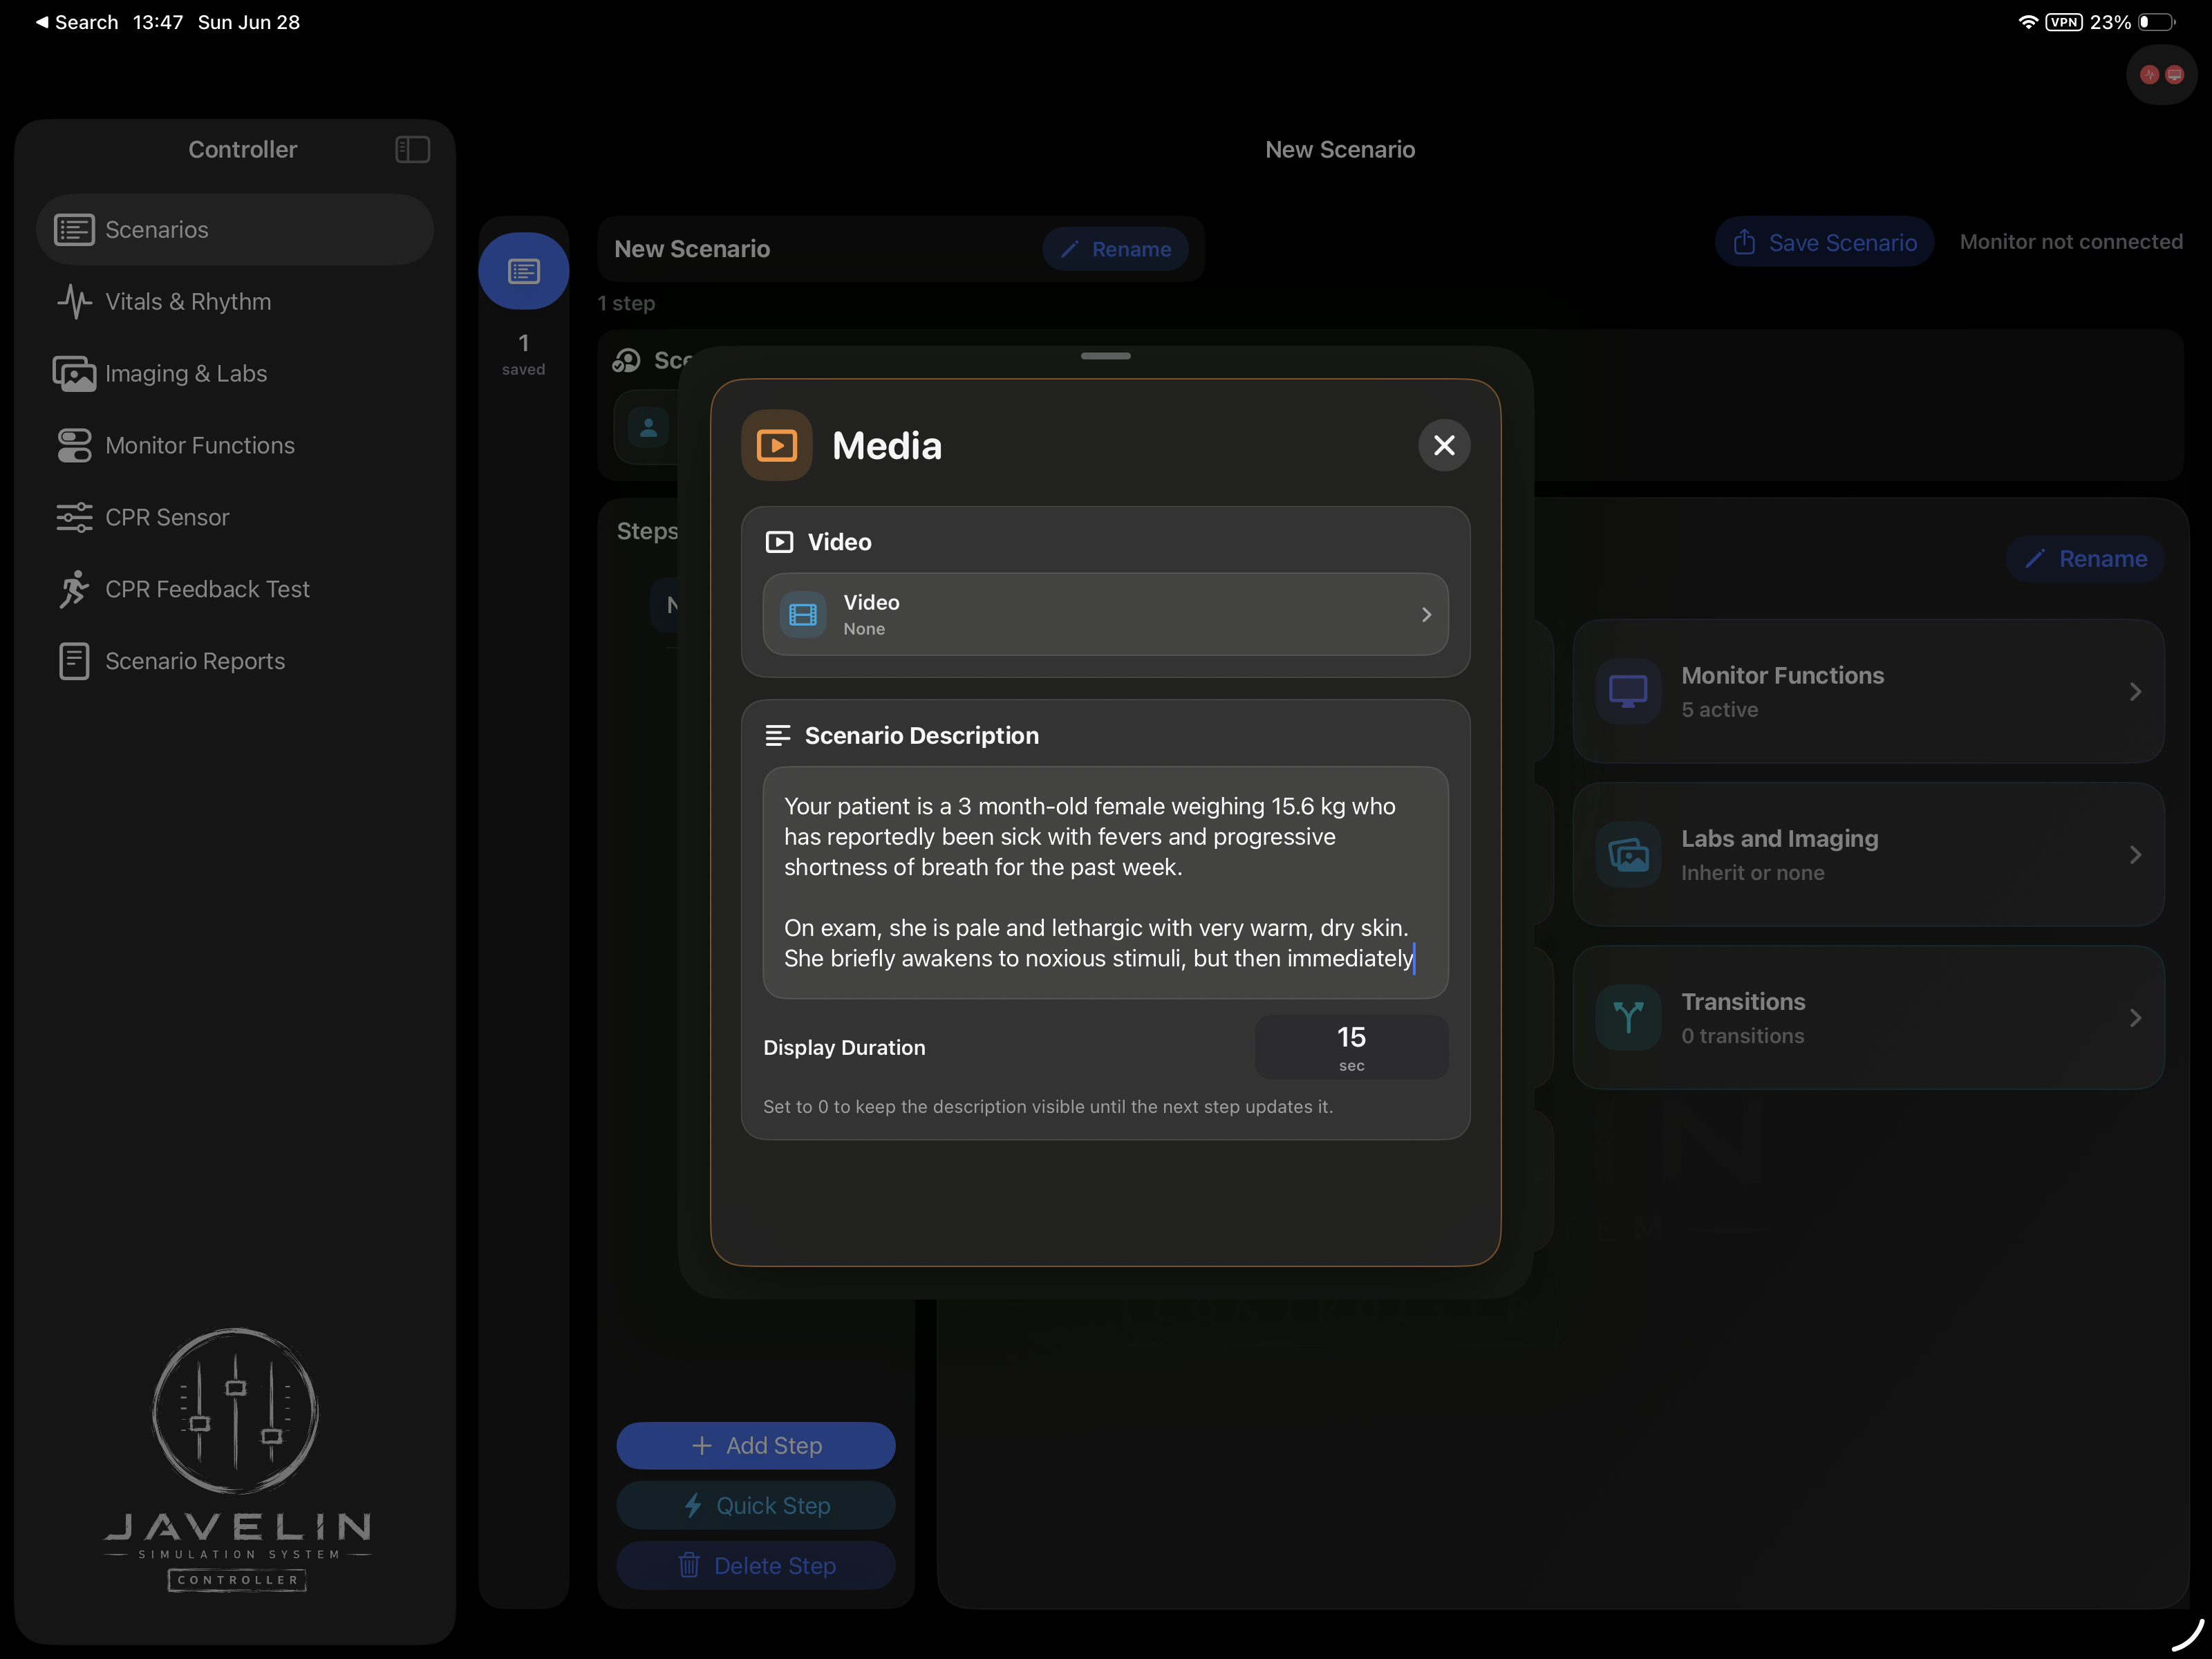Tap the Wi-Fi status icon

2028,22
